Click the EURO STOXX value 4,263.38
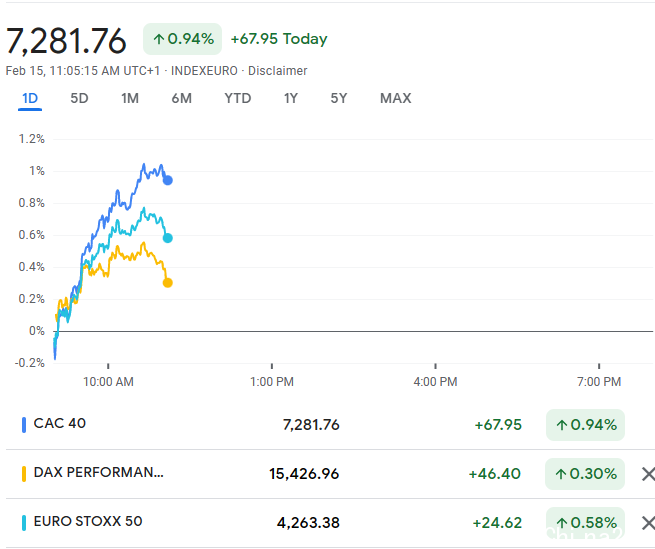The width and height of the screenshot is (655, 549). coord(308,523)
